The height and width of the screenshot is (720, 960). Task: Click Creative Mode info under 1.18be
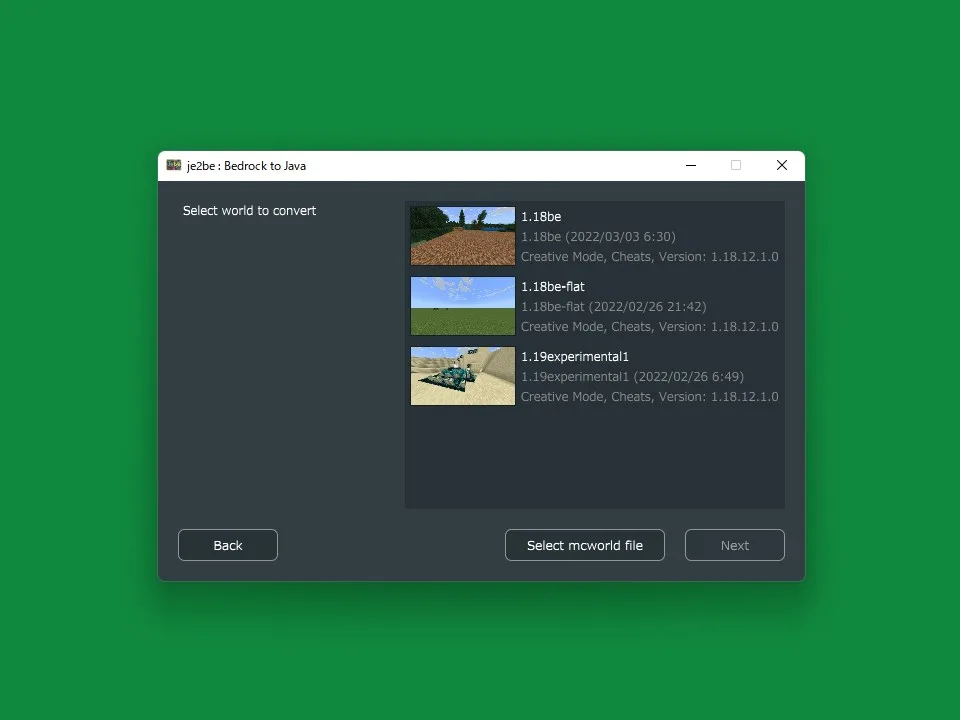click(650, 257)
